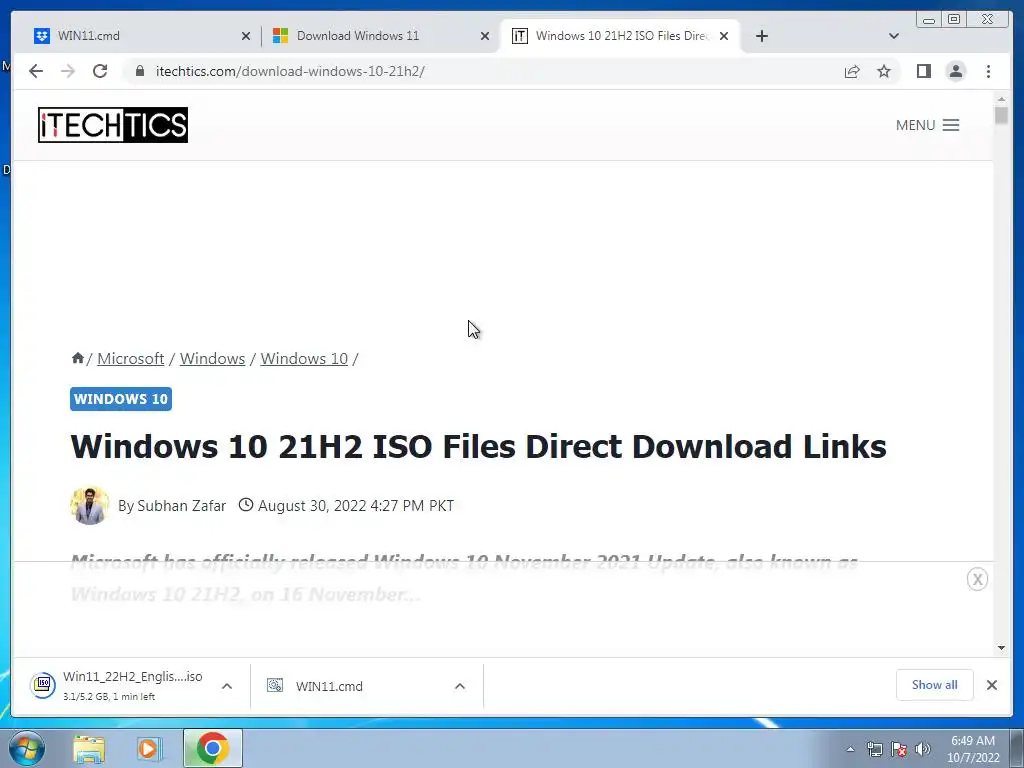Go back using the browser back arrow
1024x768 pixels.
(36, 71)
